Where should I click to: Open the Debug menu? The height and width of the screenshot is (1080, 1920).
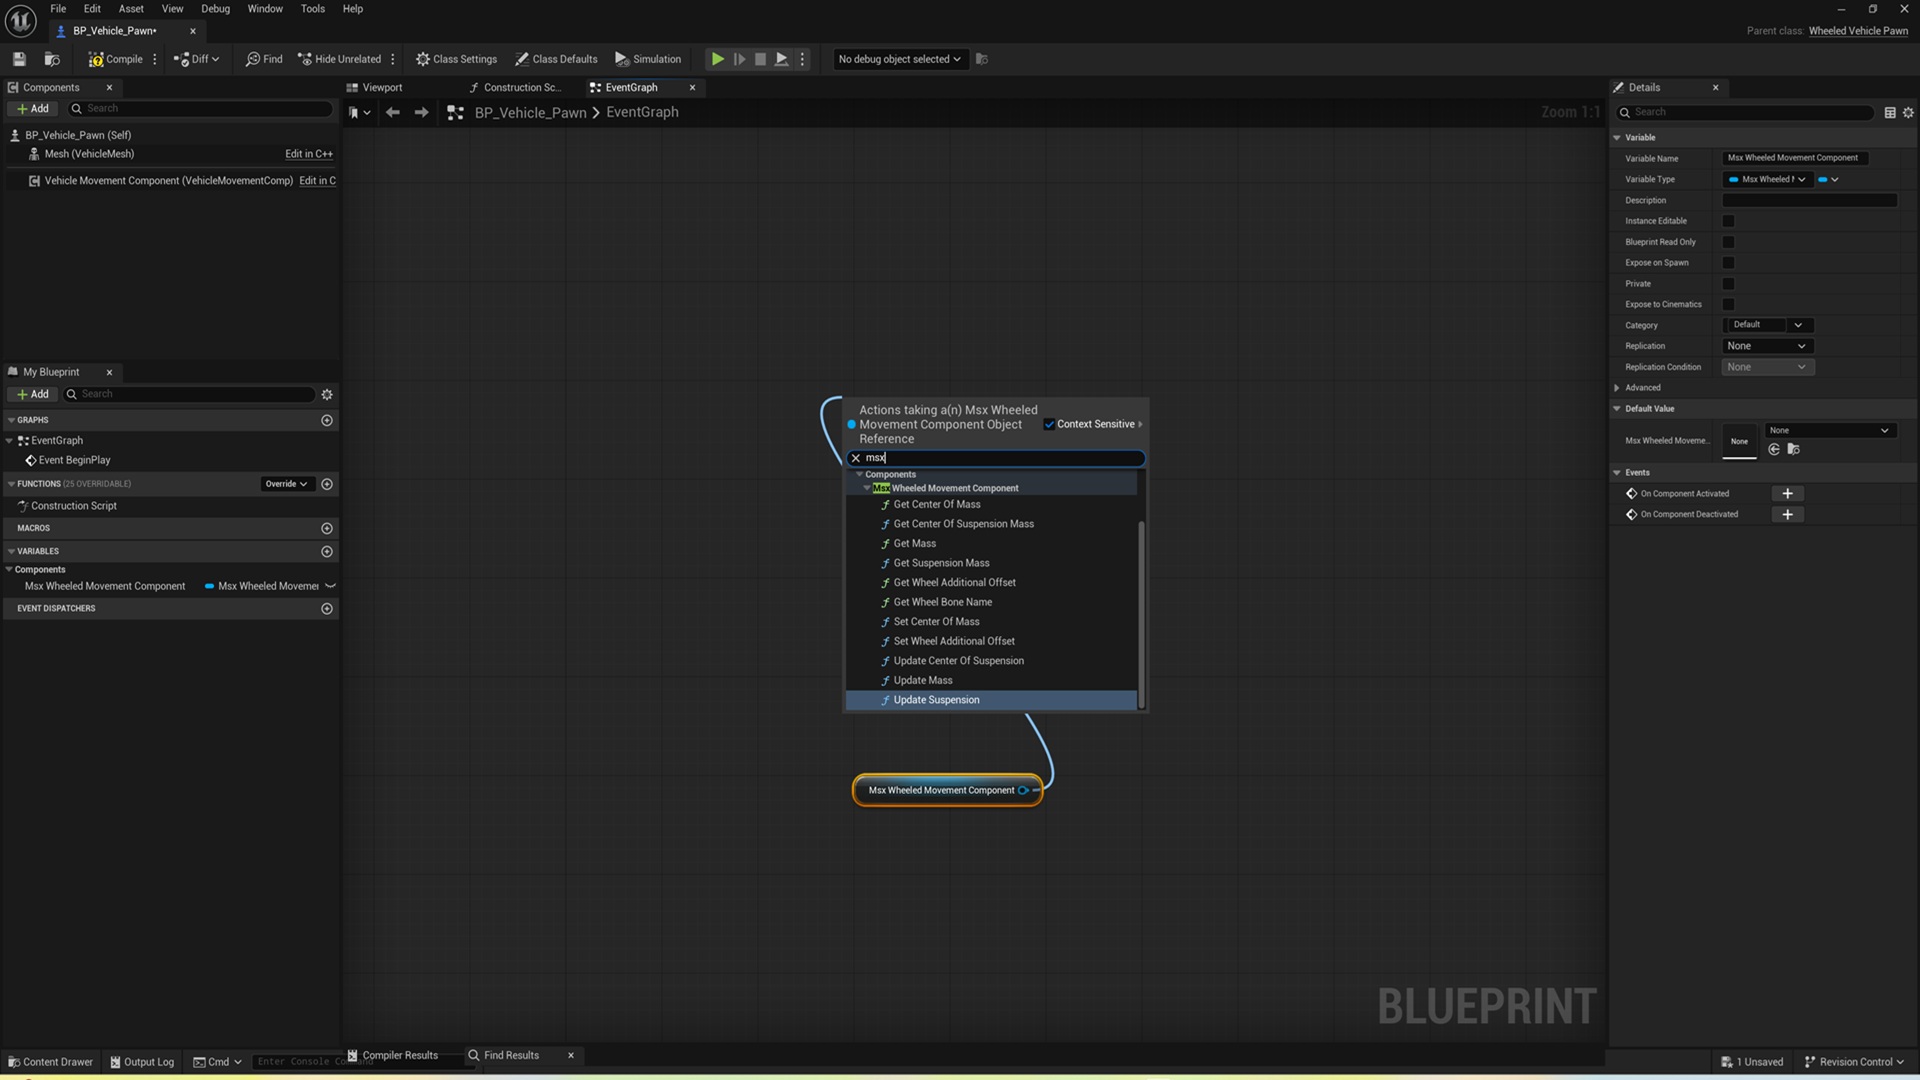(x=215, y=9)
